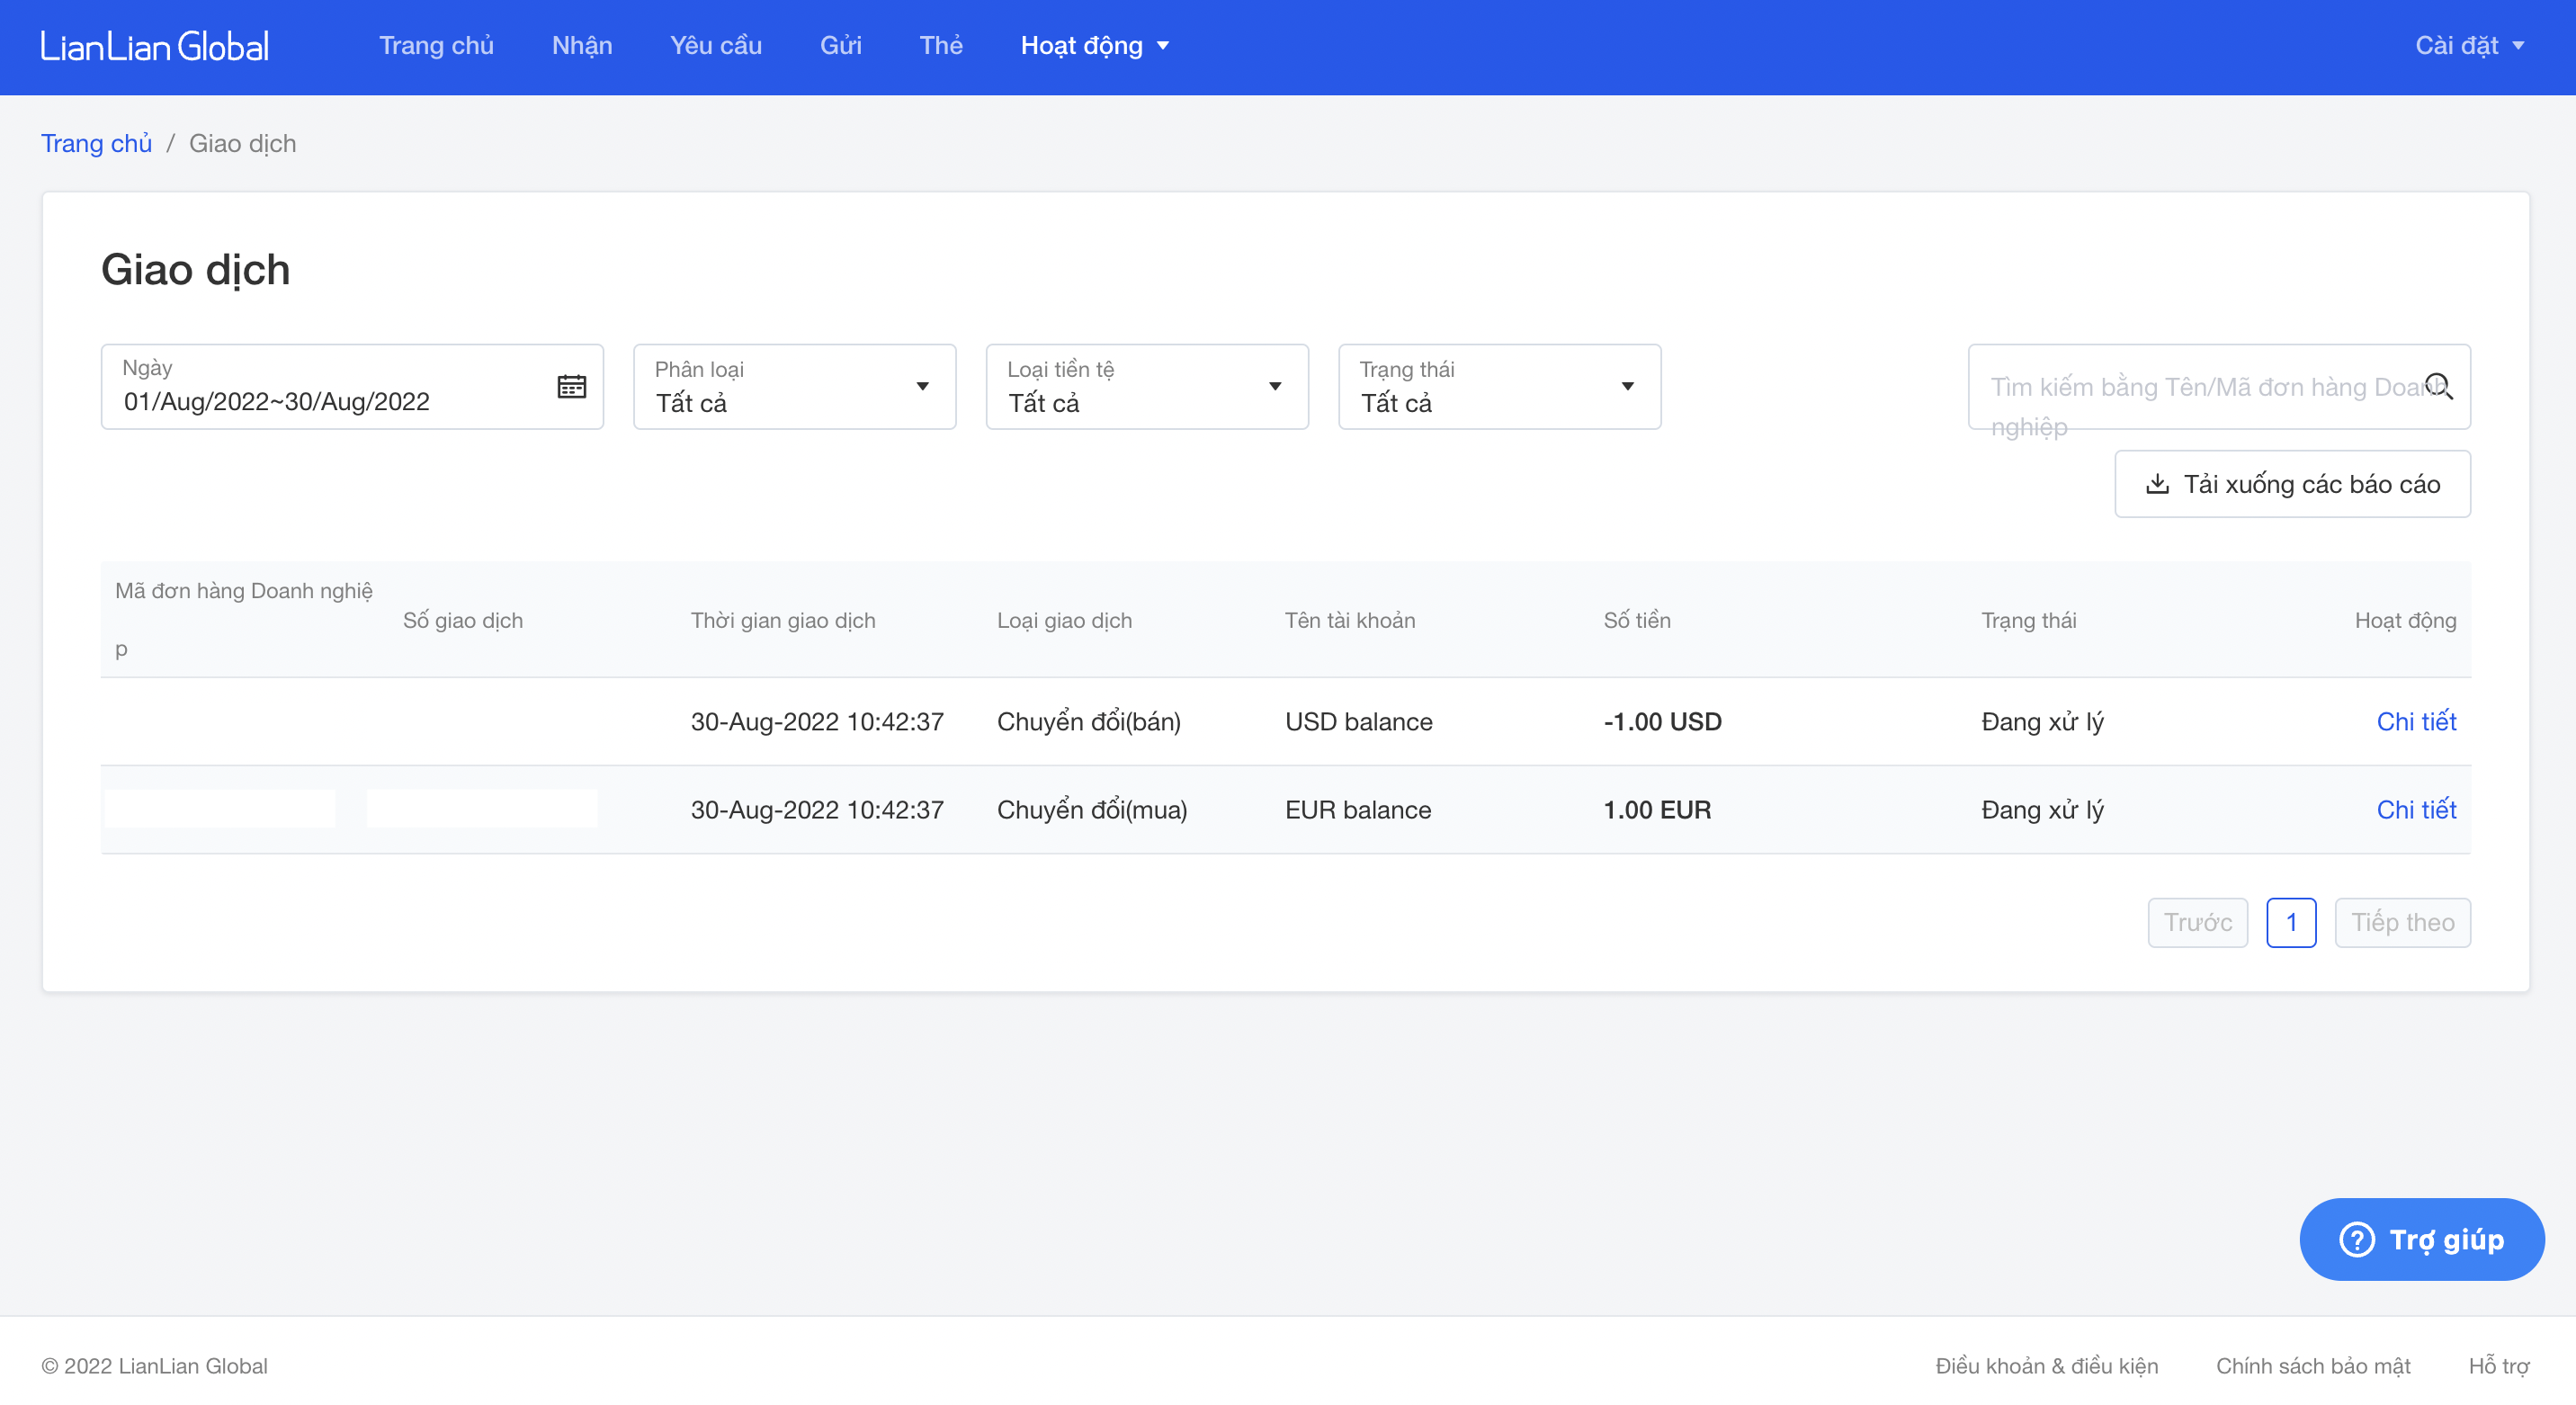Click the Loại giao dịch column header

(1064, 620)
